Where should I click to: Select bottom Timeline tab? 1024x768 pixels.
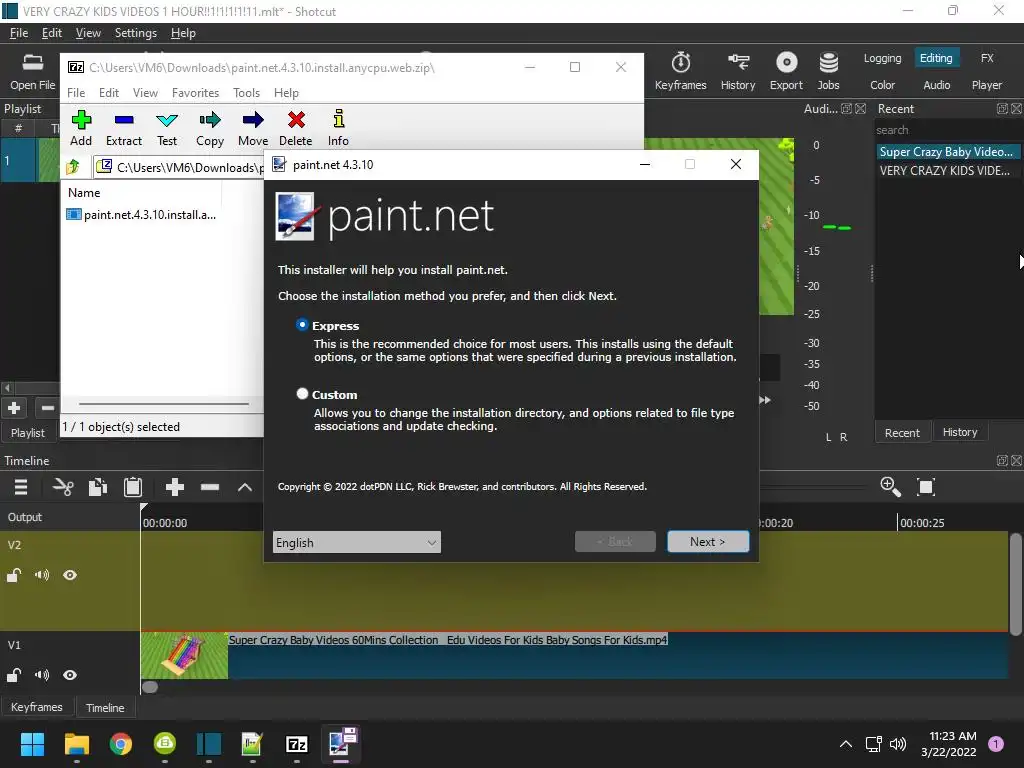coord(105,708)
